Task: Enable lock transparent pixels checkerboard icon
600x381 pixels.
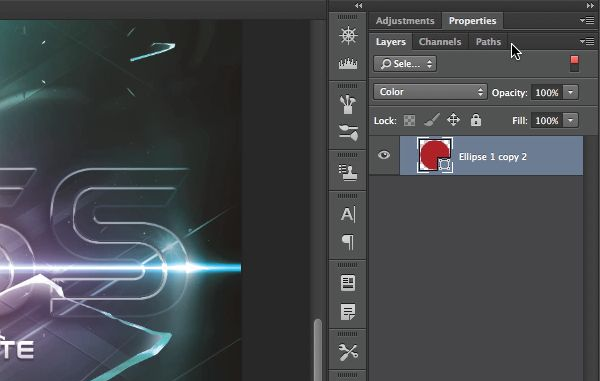Action: (409, 120)
